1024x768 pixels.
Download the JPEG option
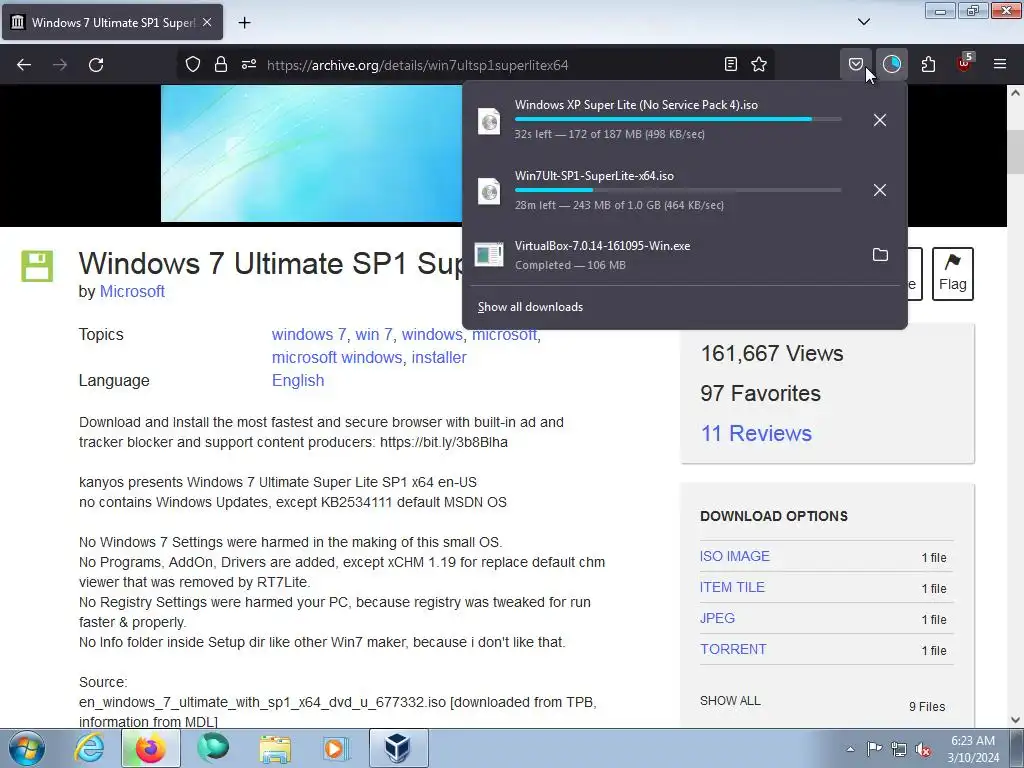coord(717,618)
